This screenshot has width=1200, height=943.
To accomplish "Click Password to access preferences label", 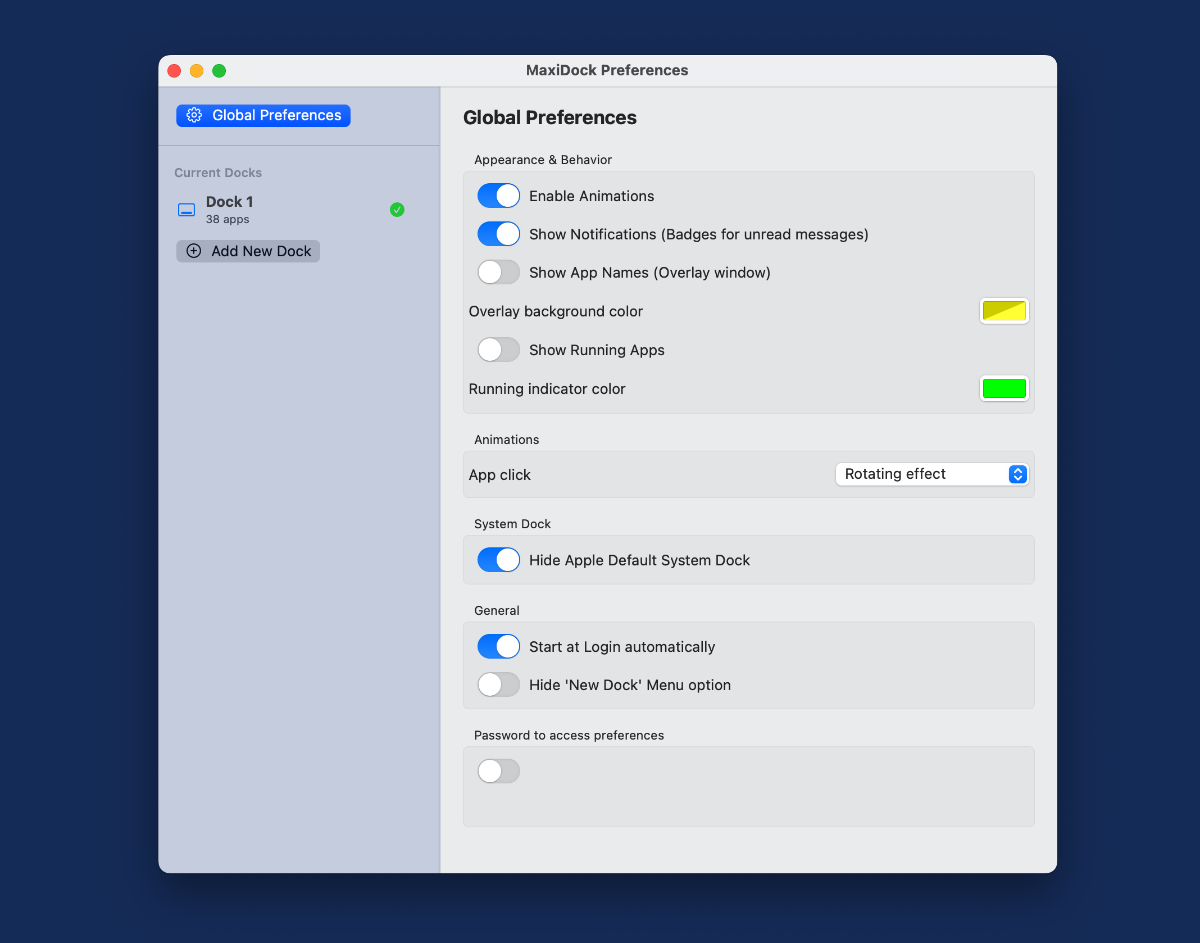I will pos(569,735).
